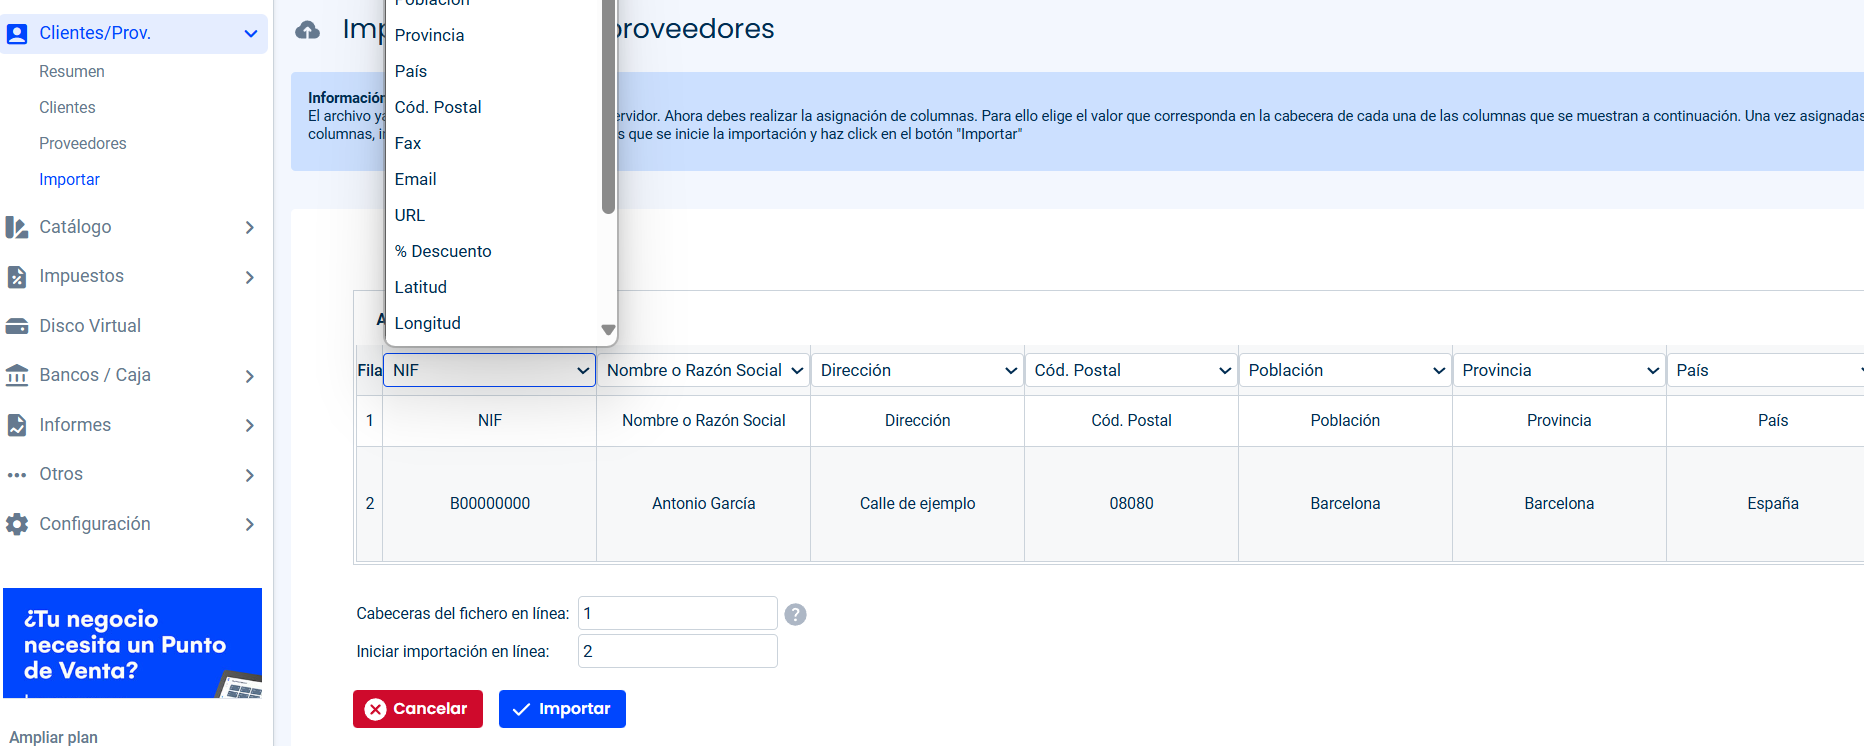The width and height of the screenshot is (1864, 746).
Task: Click the help question mark icon
Action: [795, 614]
